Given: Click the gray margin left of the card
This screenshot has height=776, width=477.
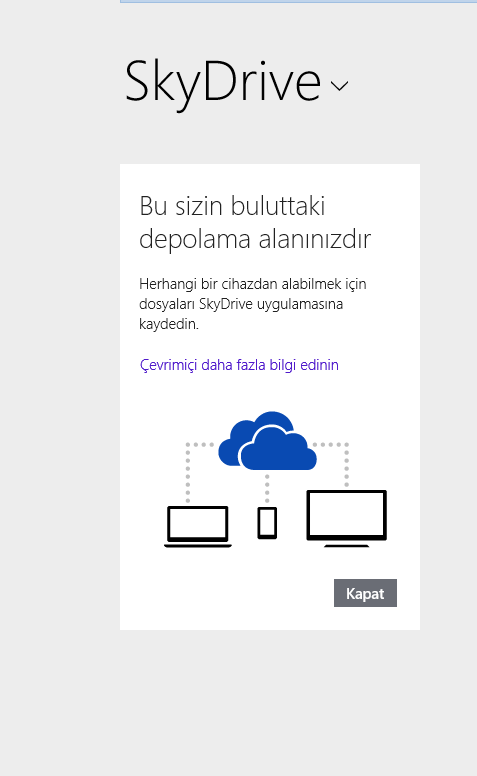Looking at the screenshot, I should click(59, 396).
